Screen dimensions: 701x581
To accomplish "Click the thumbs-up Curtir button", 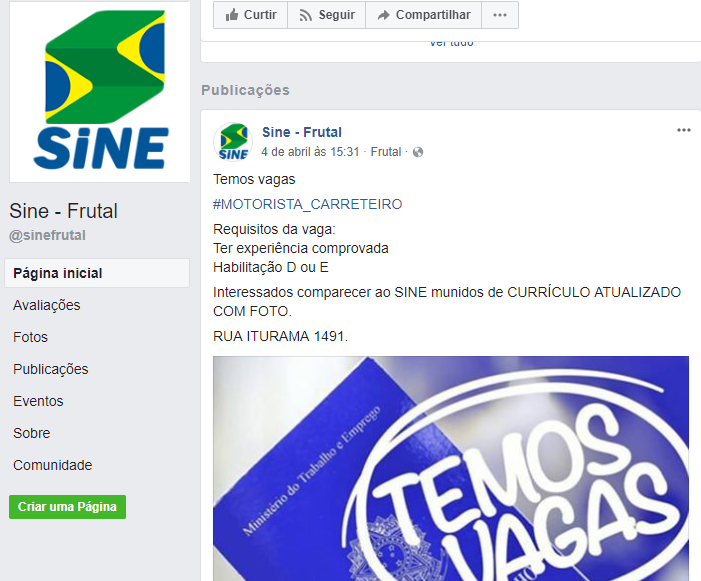I will pyautogui.click(x=250, y=15).
